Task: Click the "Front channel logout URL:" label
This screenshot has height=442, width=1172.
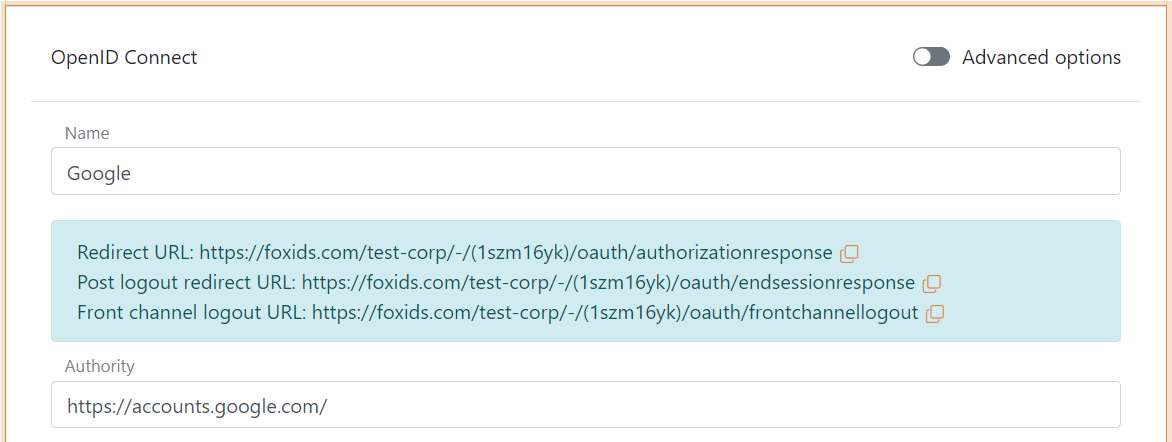Action: click(191, 312)
